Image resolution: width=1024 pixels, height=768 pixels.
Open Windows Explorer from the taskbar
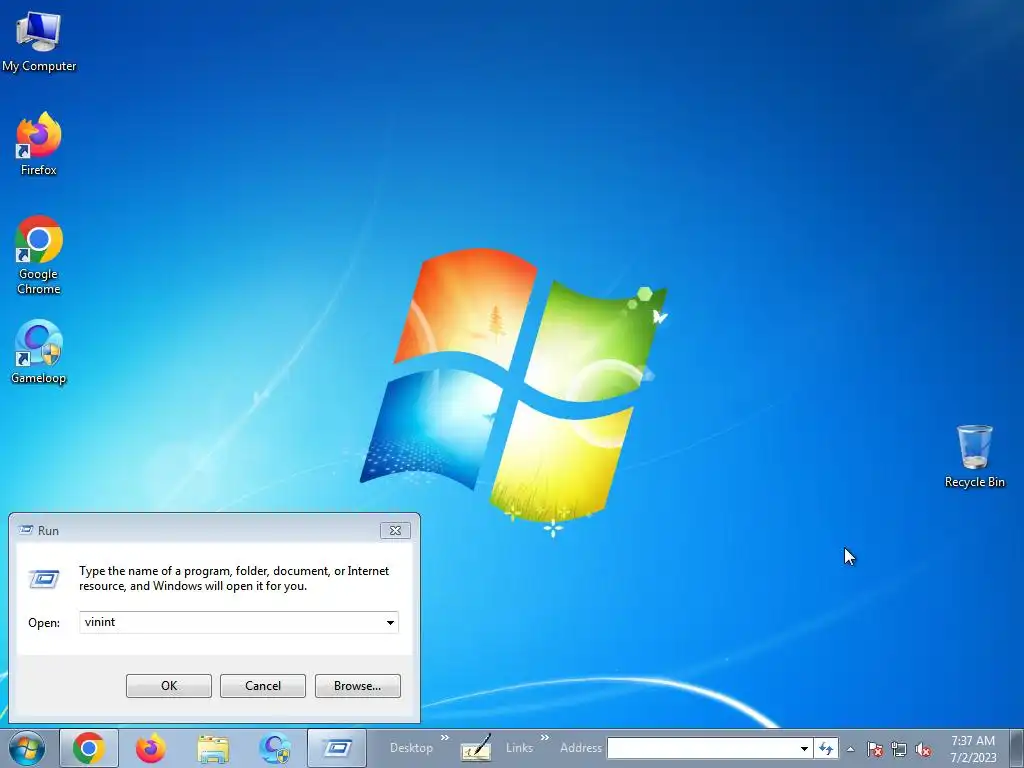213,748
